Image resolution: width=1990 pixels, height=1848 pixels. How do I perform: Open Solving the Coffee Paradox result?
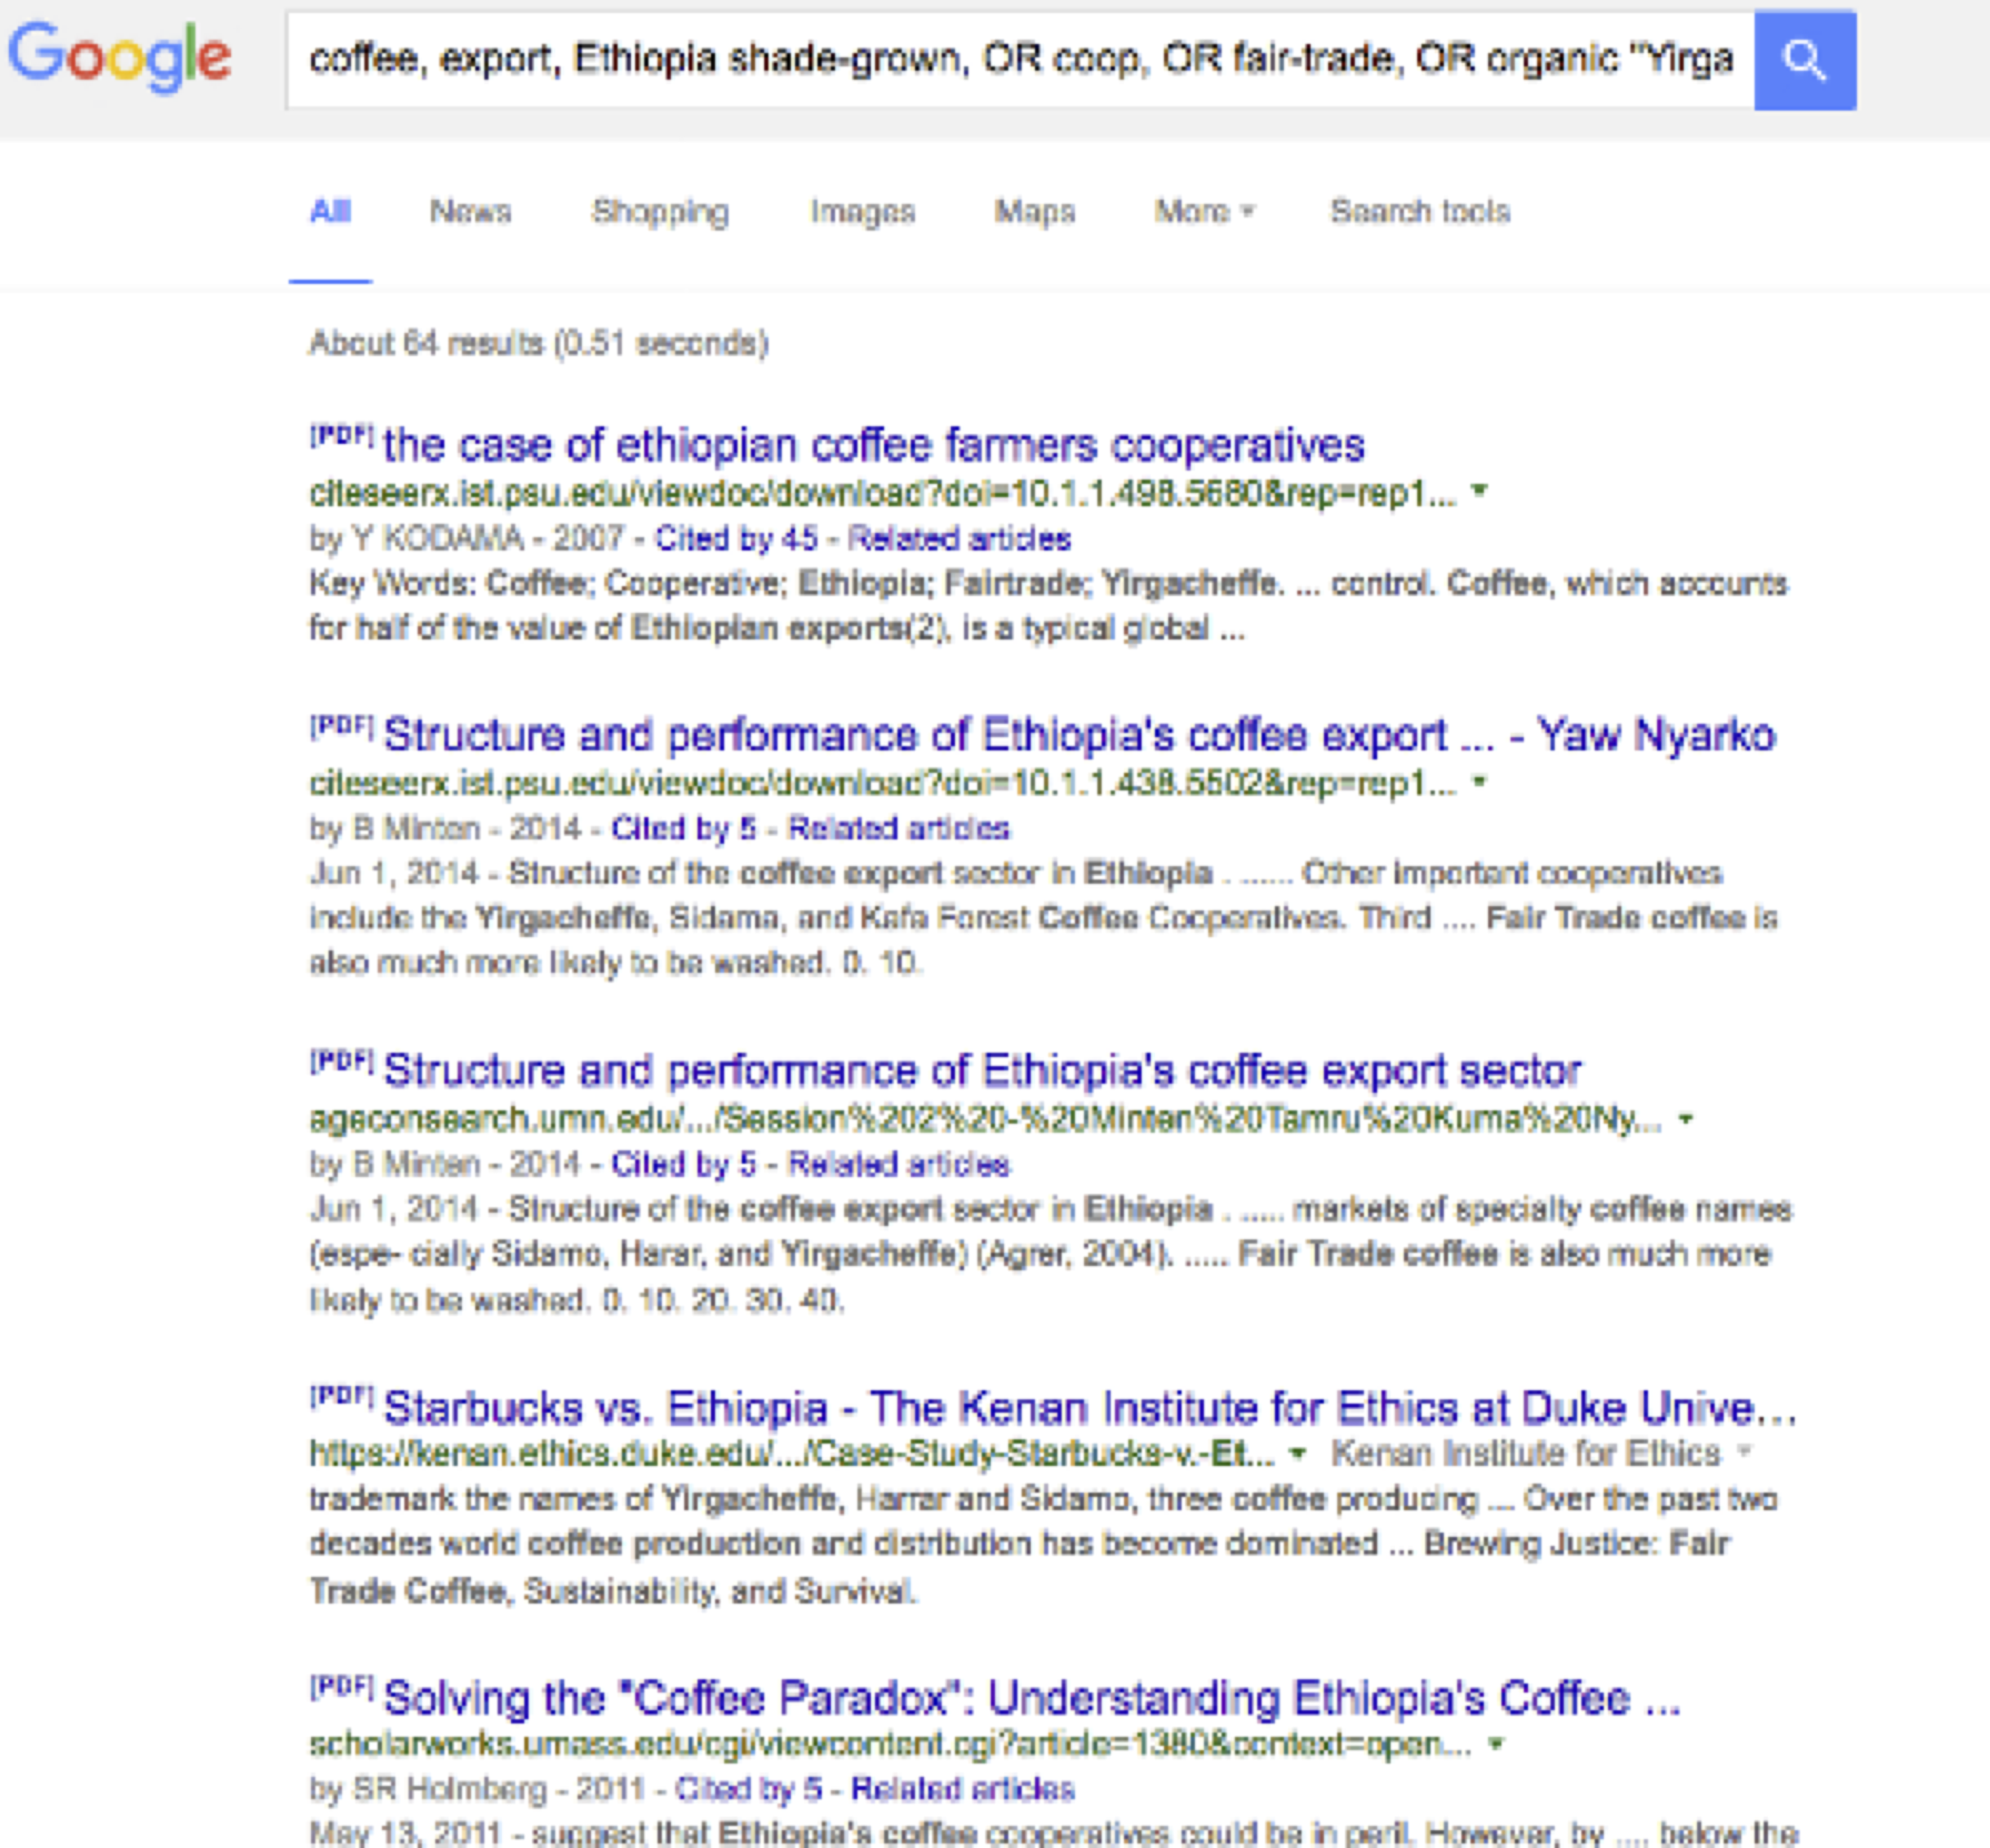(1031, 1698)
